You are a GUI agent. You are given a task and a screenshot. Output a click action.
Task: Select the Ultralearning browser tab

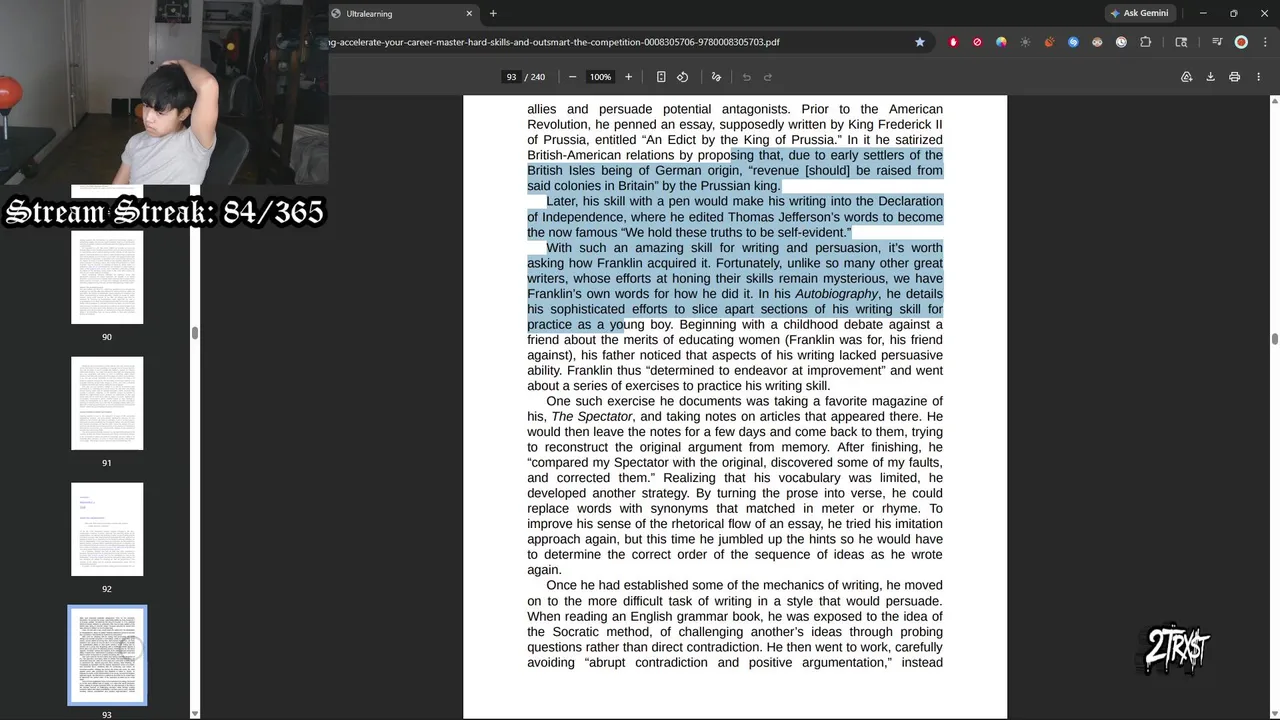(400, 14)
